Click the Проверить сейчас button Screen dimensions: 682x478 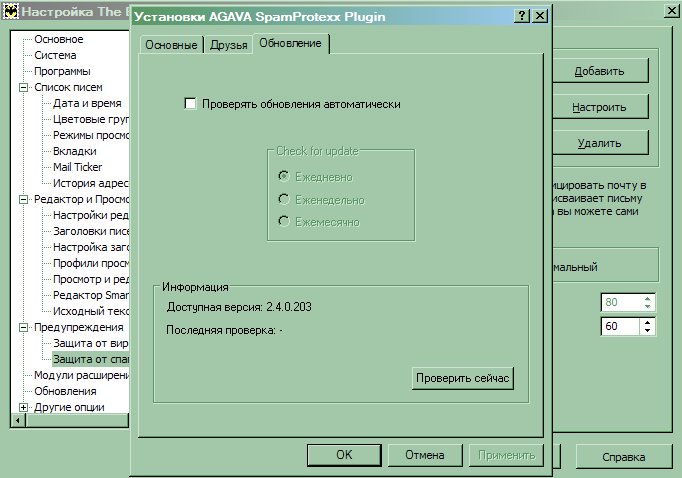462,378
